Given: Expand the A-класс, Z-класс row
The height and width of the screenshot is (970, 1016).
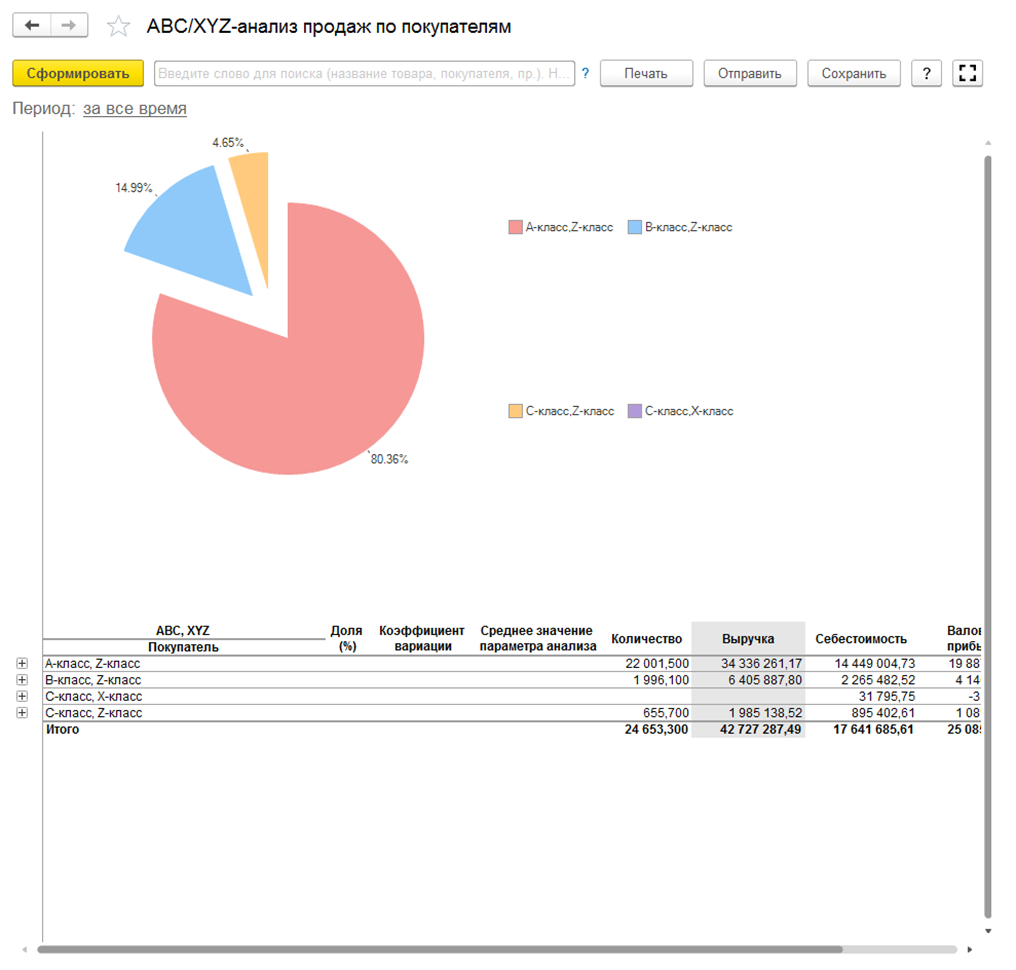Looking at the screenshot, I should [22, 663].
